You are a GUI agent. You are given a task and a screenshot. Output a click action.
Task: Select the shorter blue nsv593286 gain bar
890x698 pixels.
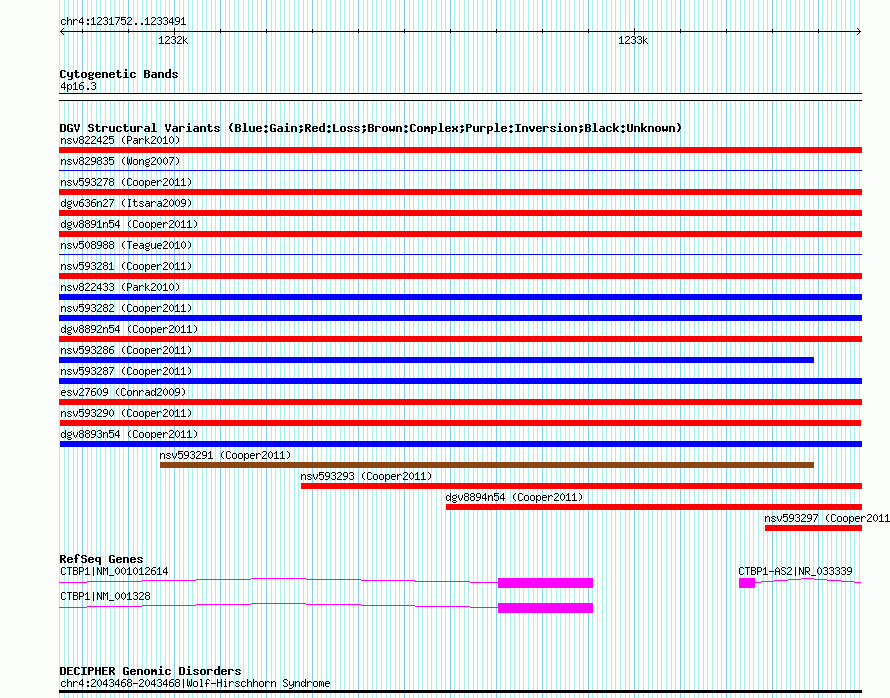pyautogui.click(x=436, y=360)
